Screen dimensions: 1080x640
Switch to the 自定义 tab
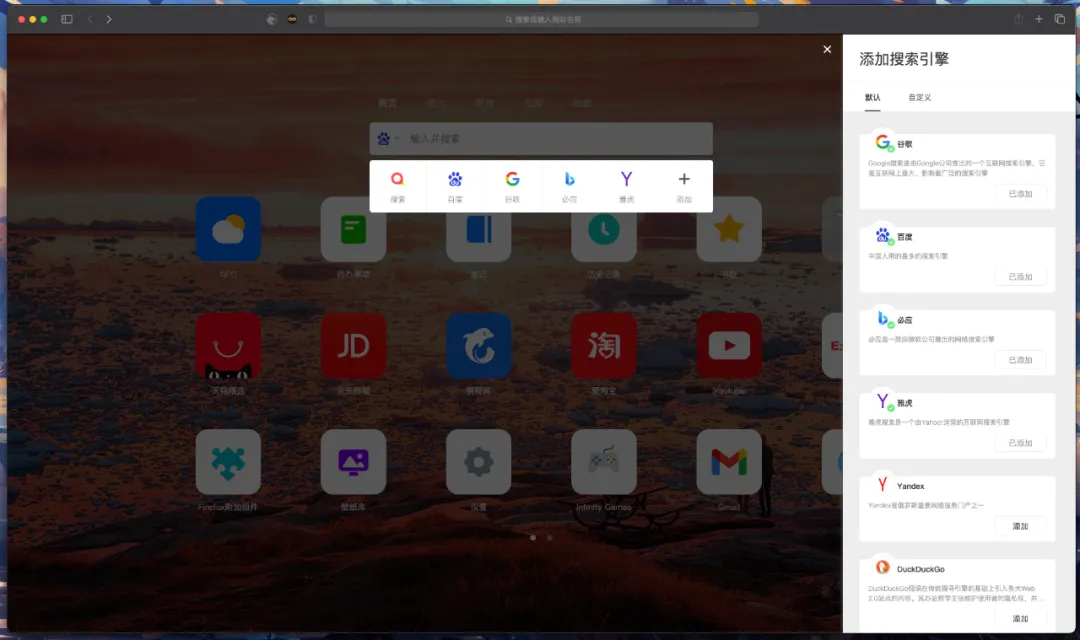(920, 97)
